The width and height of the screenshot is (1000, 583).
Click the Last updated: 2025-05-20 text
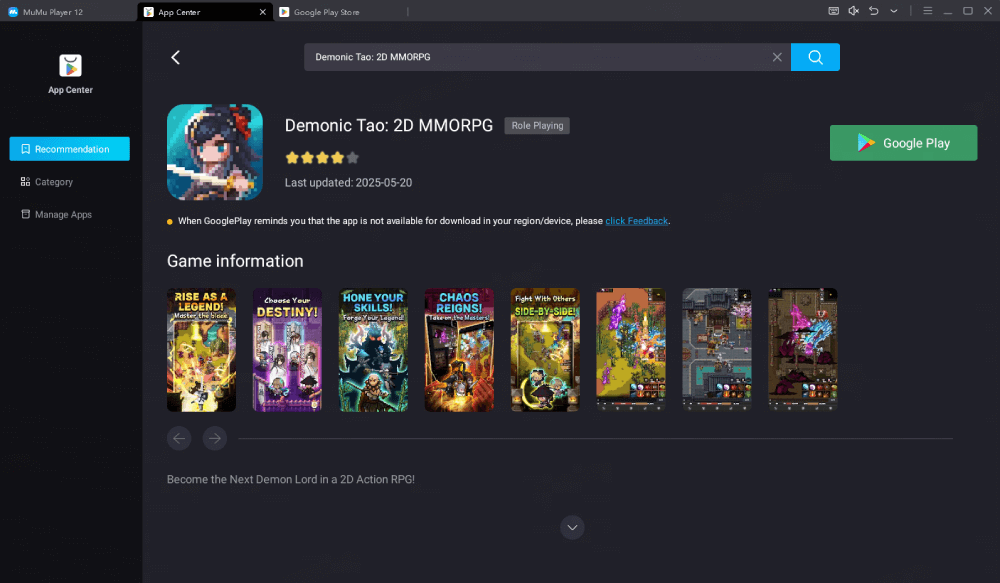(x=348, y=182)
